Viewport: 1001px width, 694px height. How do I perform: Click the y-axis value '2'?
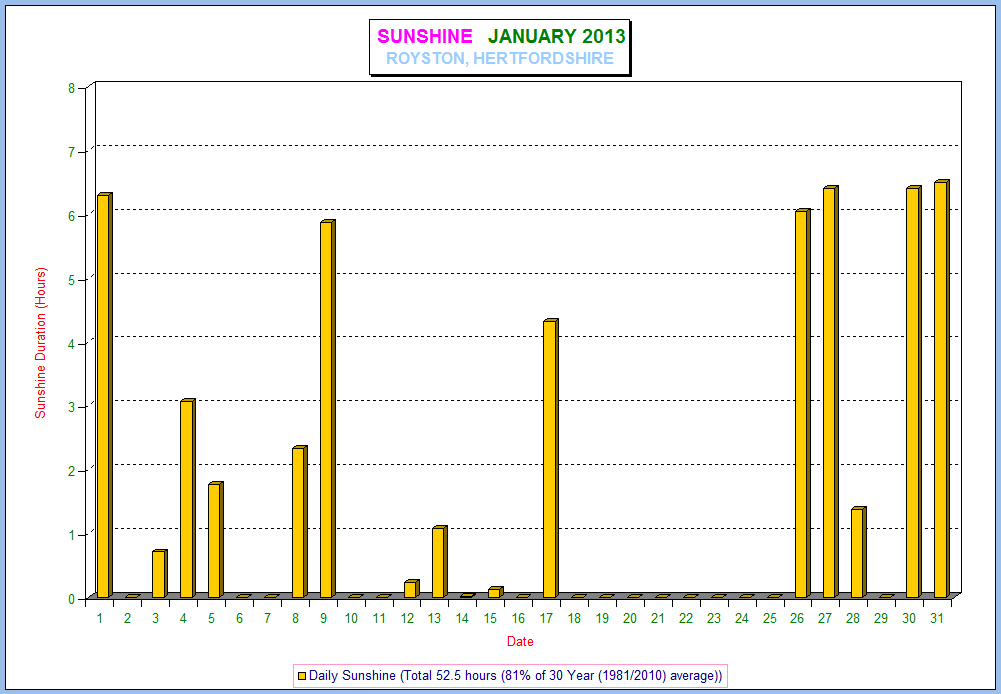(72, 471)
